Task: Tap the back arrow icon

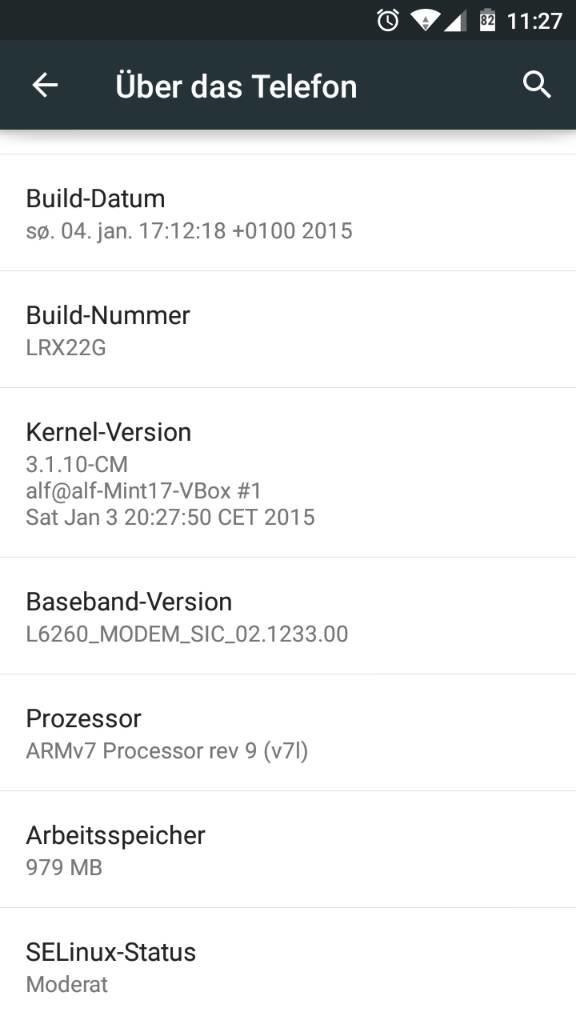Action: pos(45,85)
